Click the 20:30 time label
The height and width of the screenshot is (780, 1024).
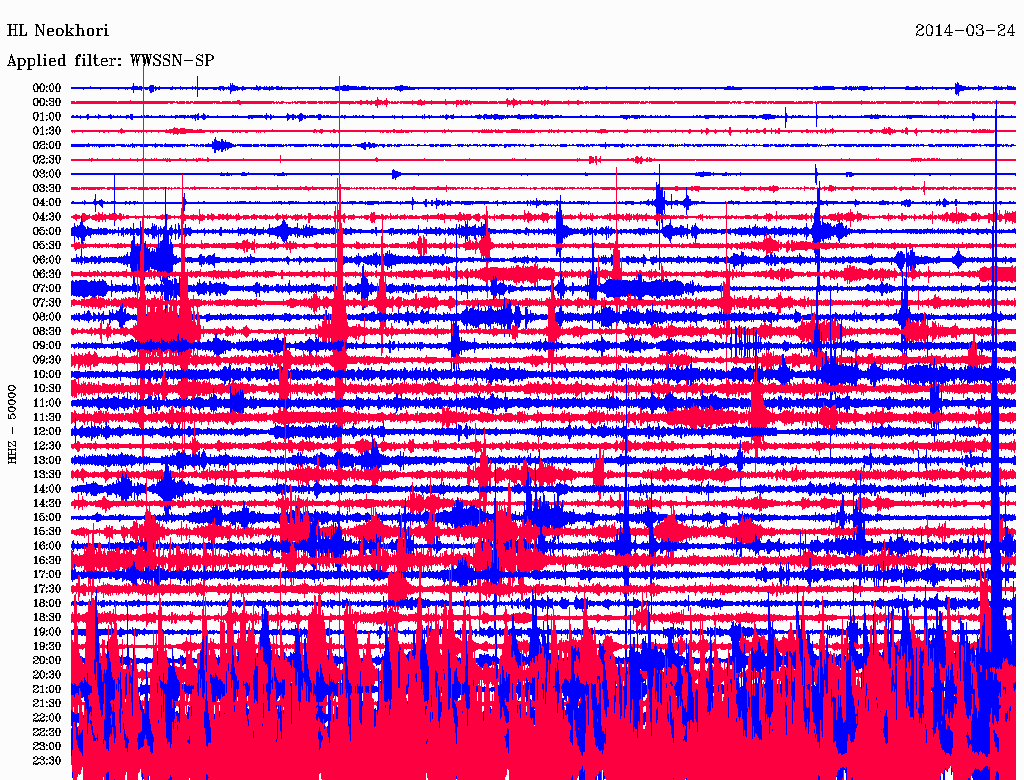point(47,675)
